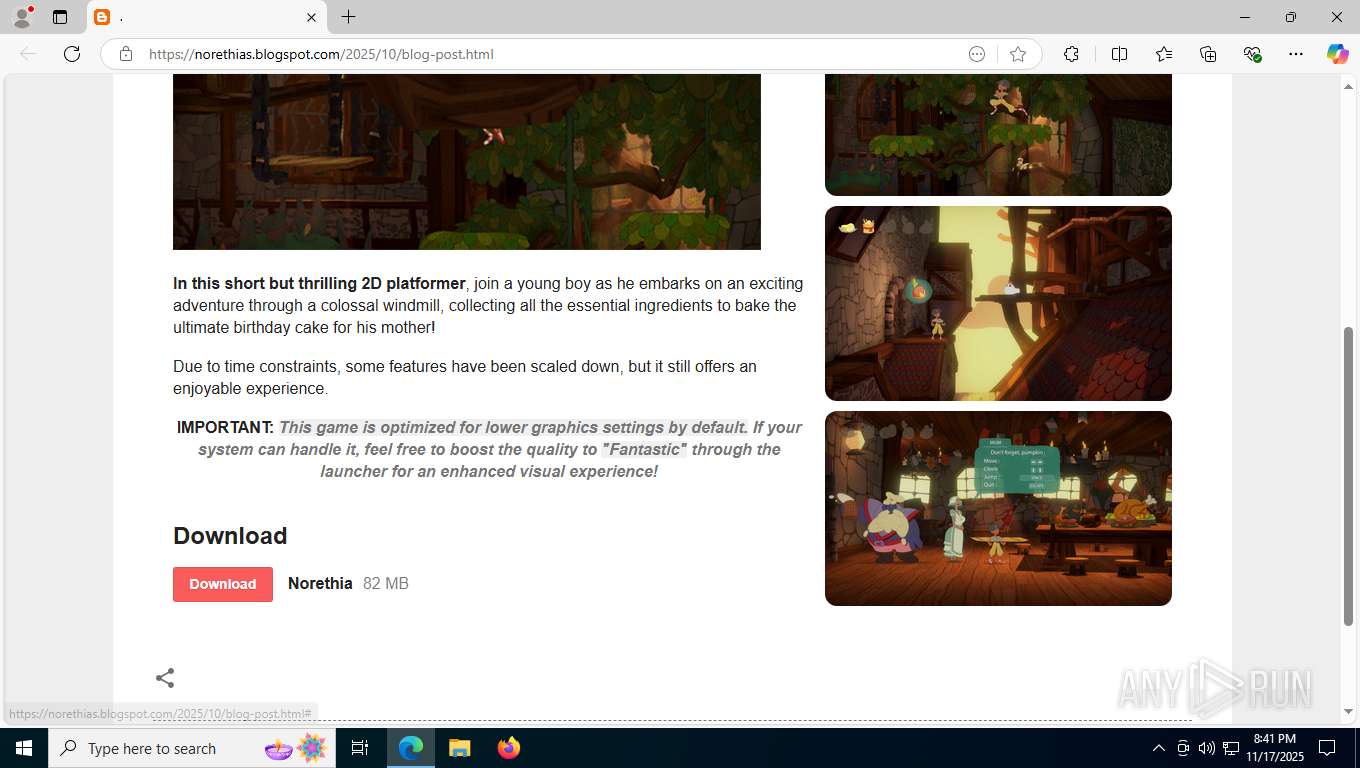
Task: Toggle split screen view
Action: [1119, 54]
